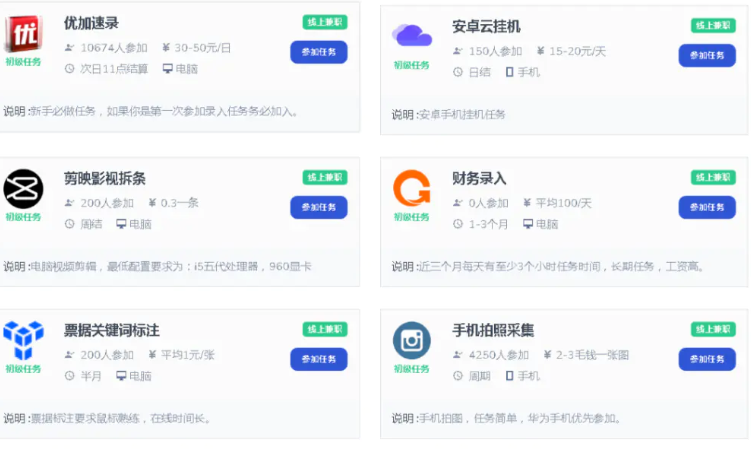Click the 10674人参加 text
This screenshot has width=751, height=449.
114,47
